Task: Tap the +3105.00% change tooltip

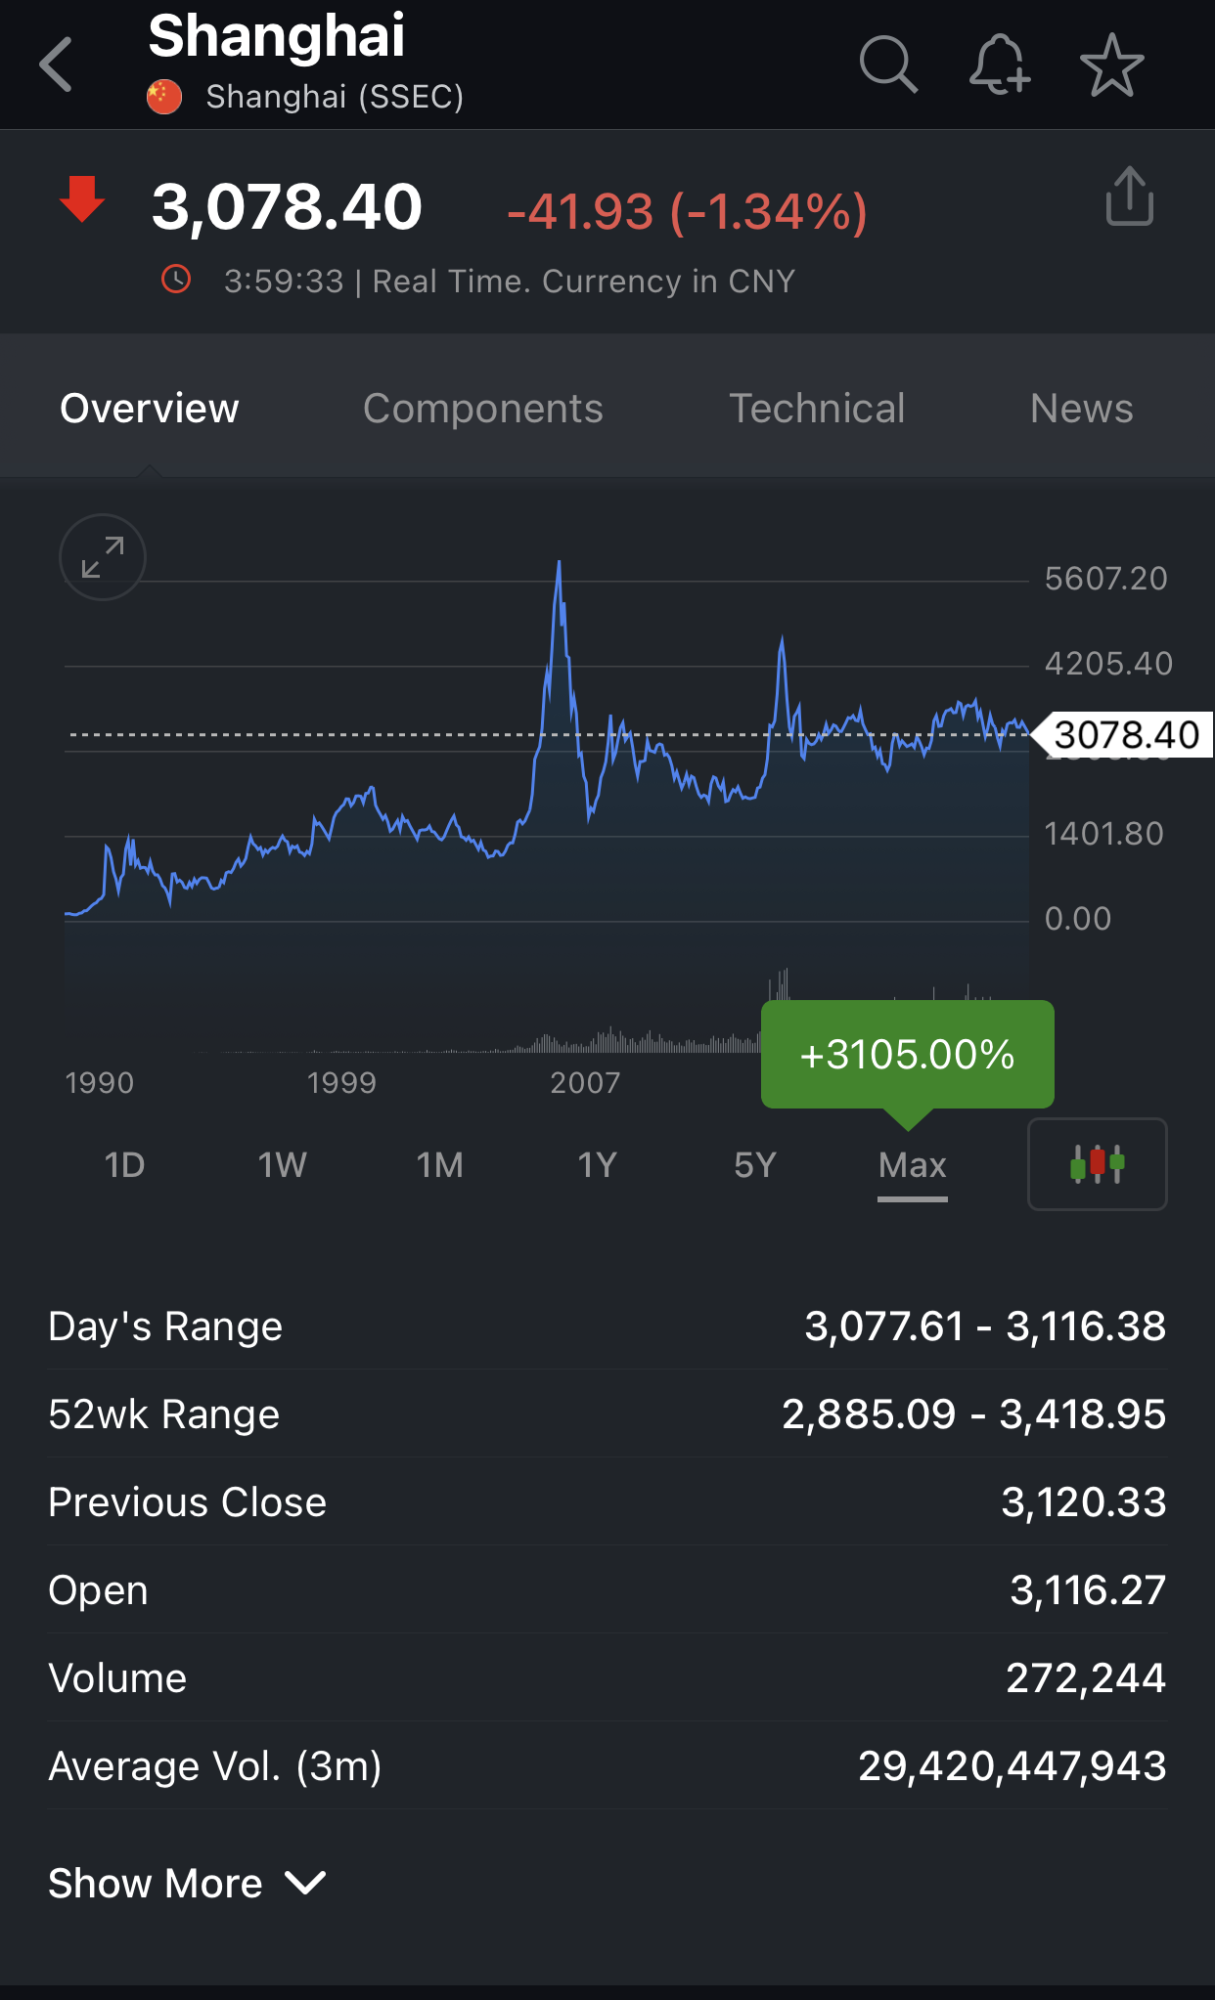Action: [907, 1054]
